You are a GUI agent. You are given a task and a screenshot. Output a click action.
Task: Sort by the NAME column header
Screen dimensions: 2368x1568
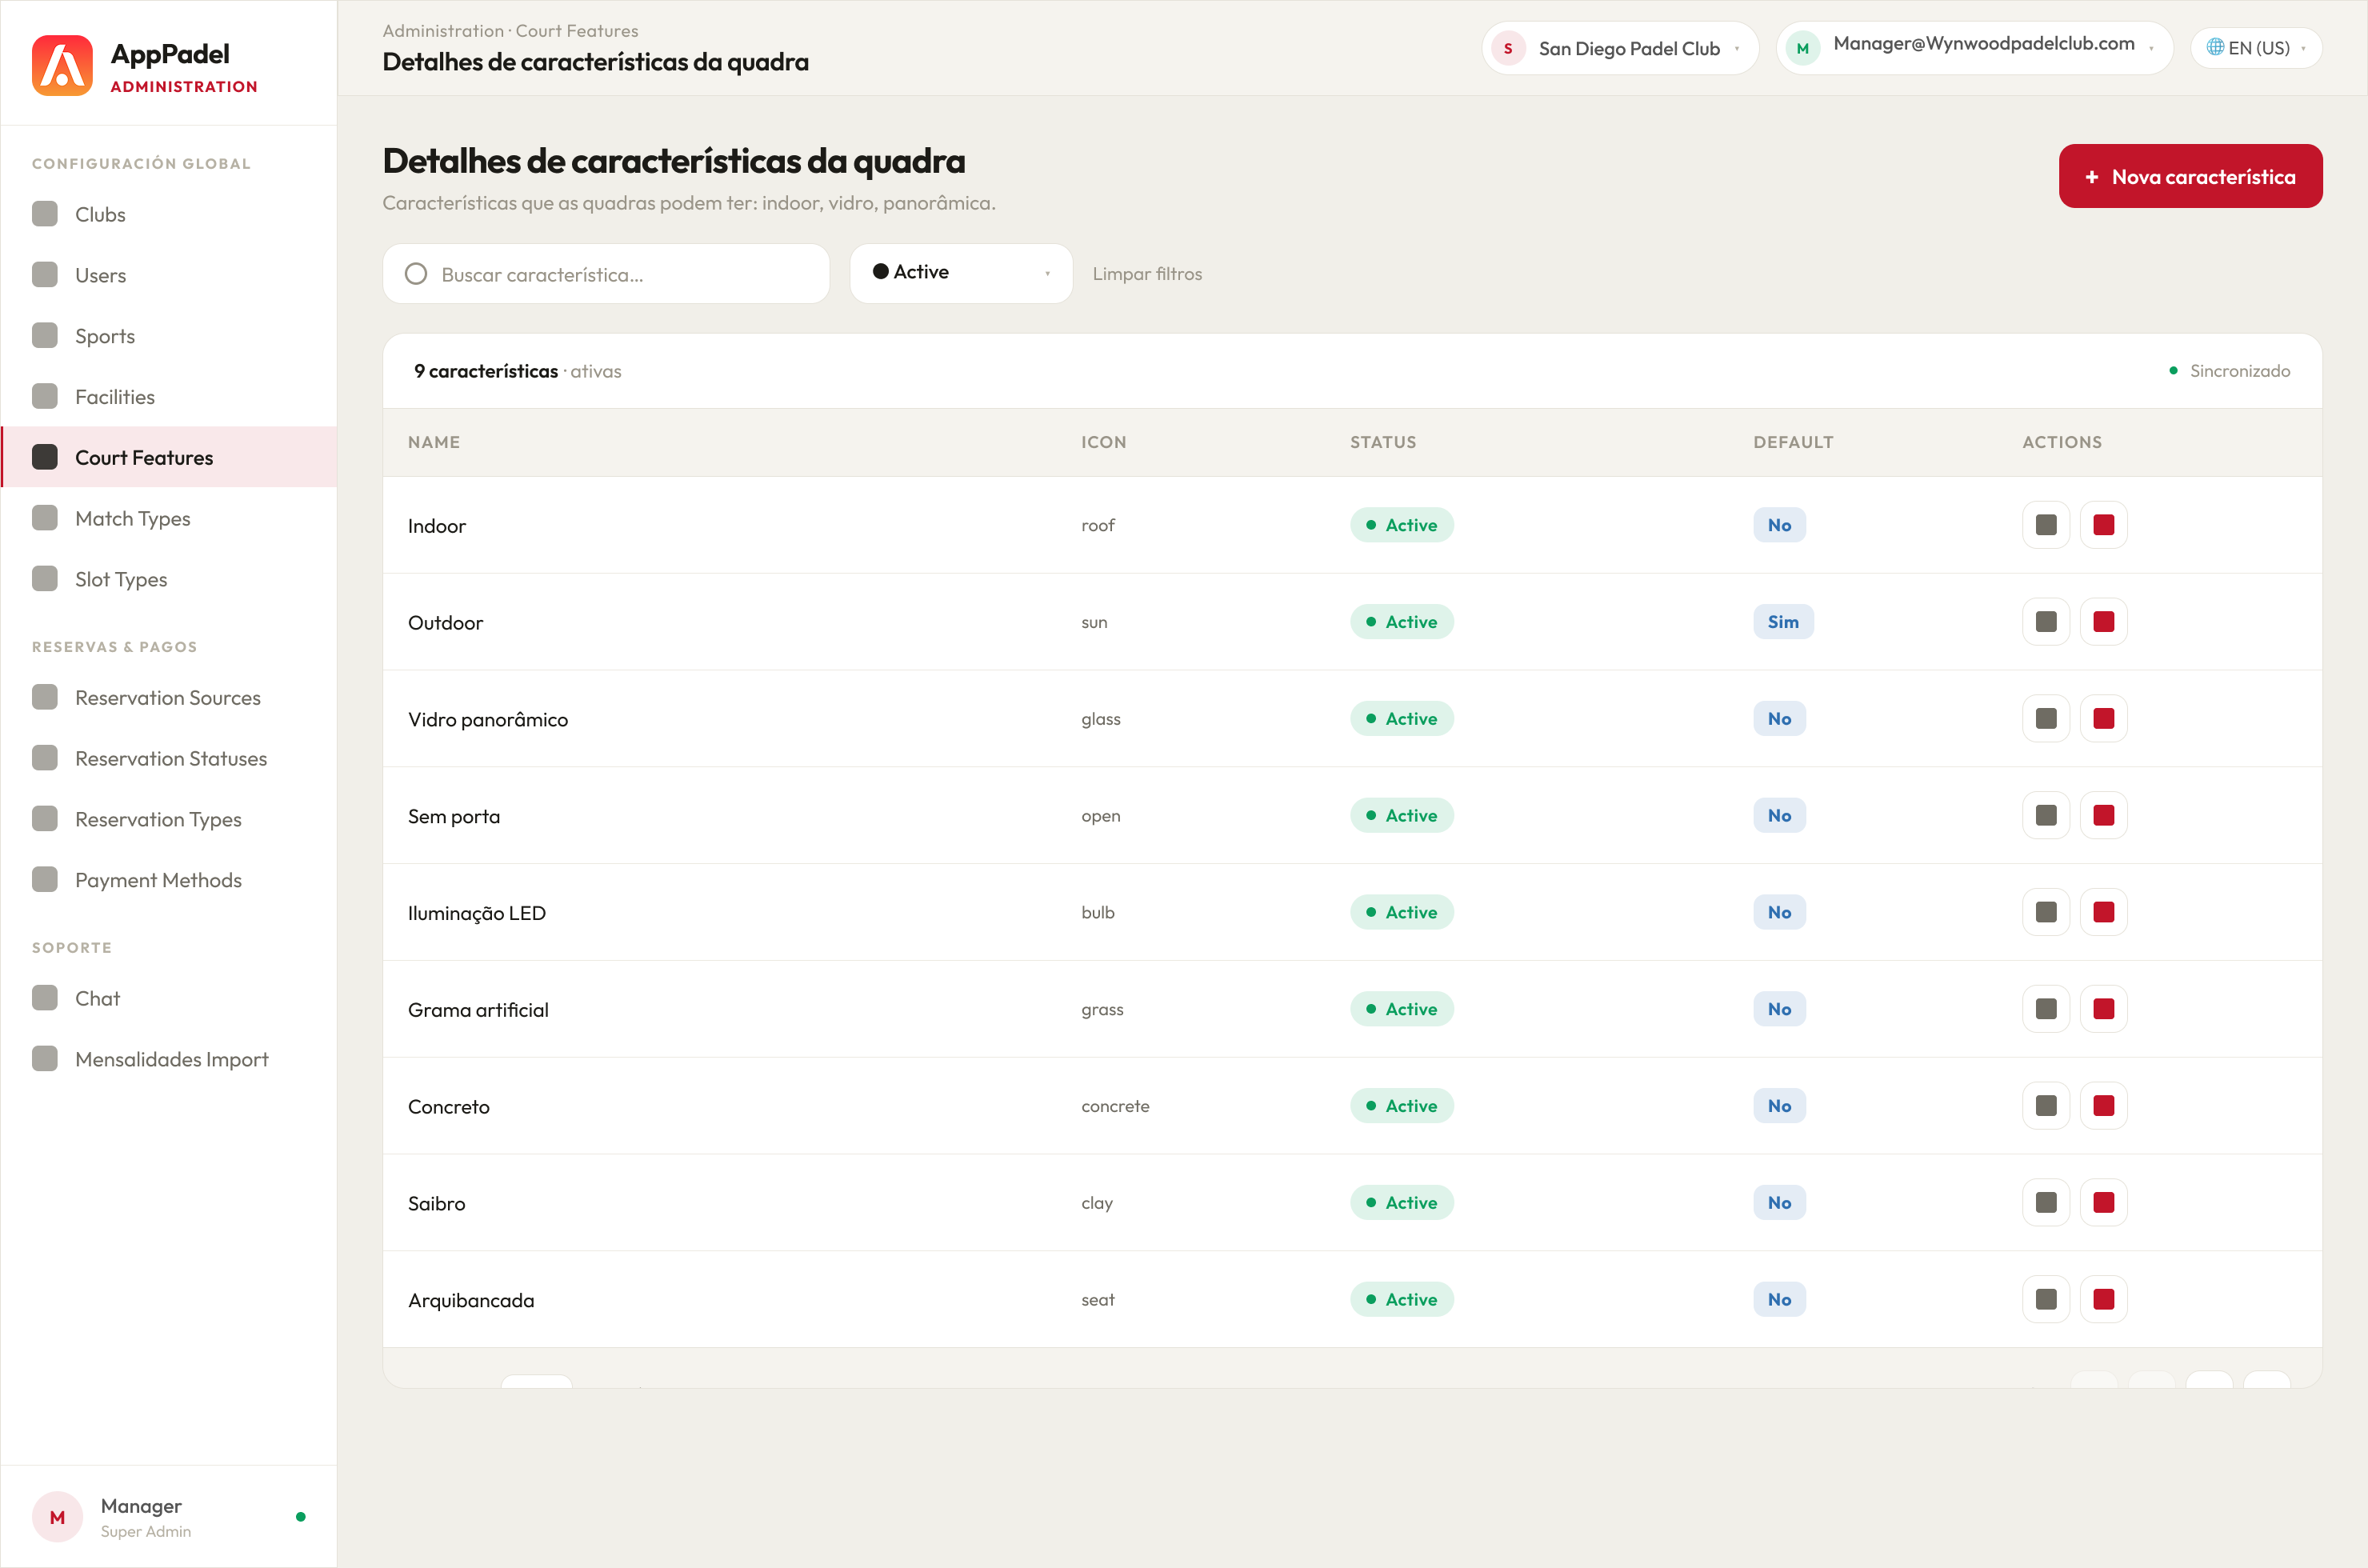[x=434, y=442]
